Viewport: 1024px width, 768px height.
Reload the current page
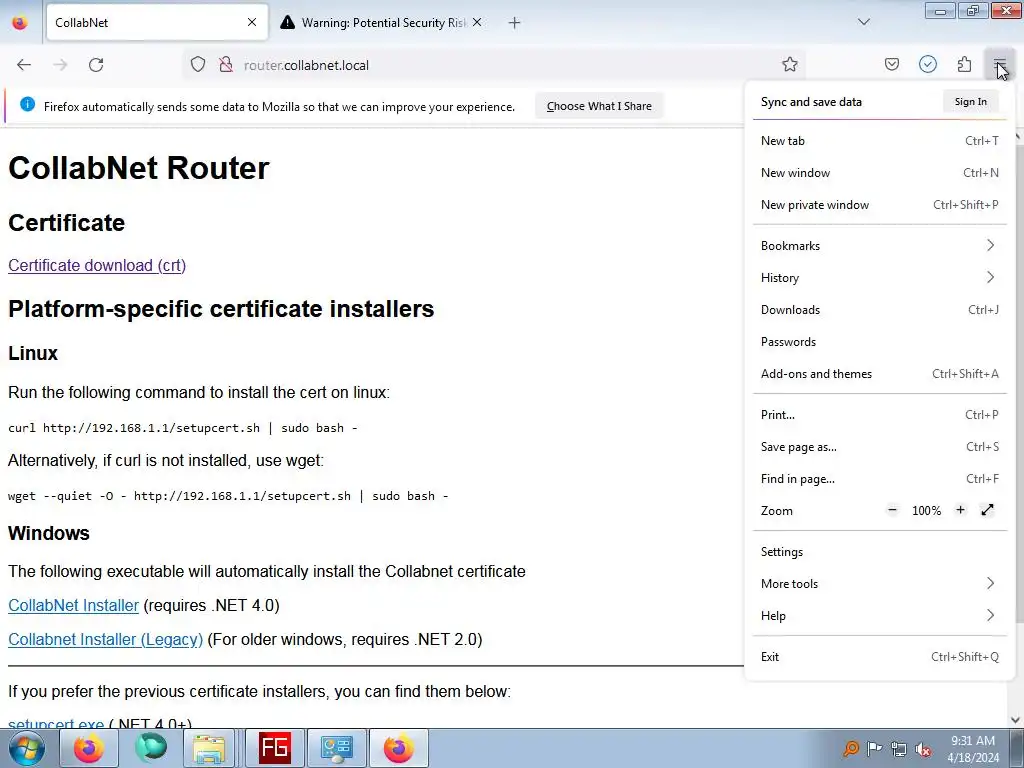pos(96,65)
